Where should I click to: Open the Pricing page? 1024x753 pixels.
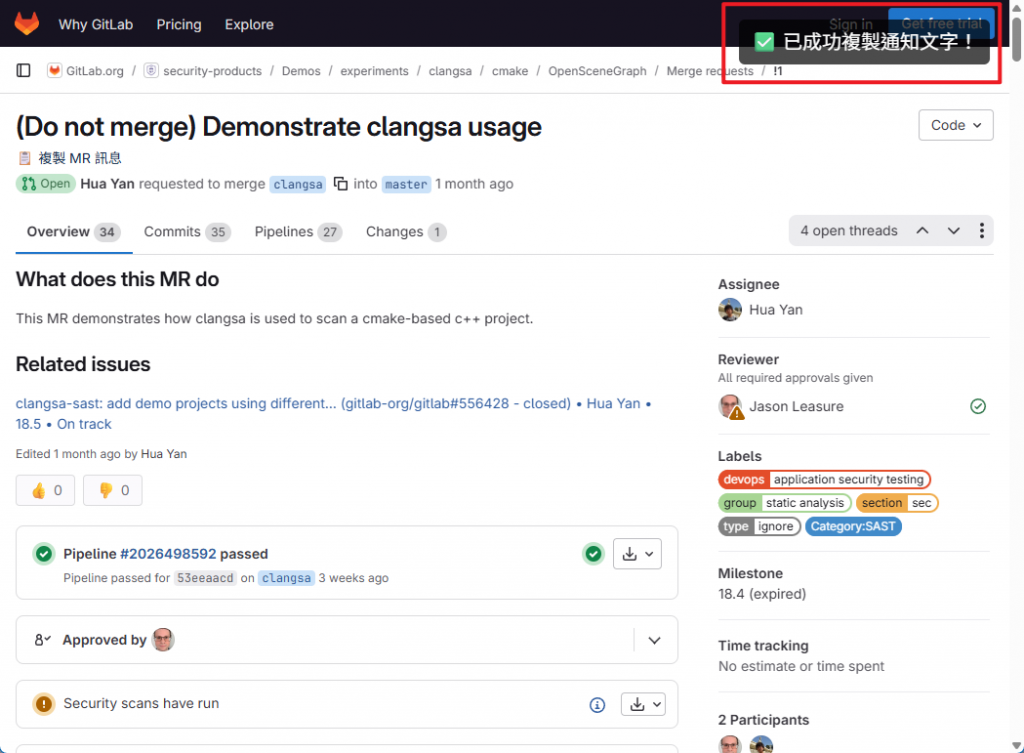tap(179, 24)
